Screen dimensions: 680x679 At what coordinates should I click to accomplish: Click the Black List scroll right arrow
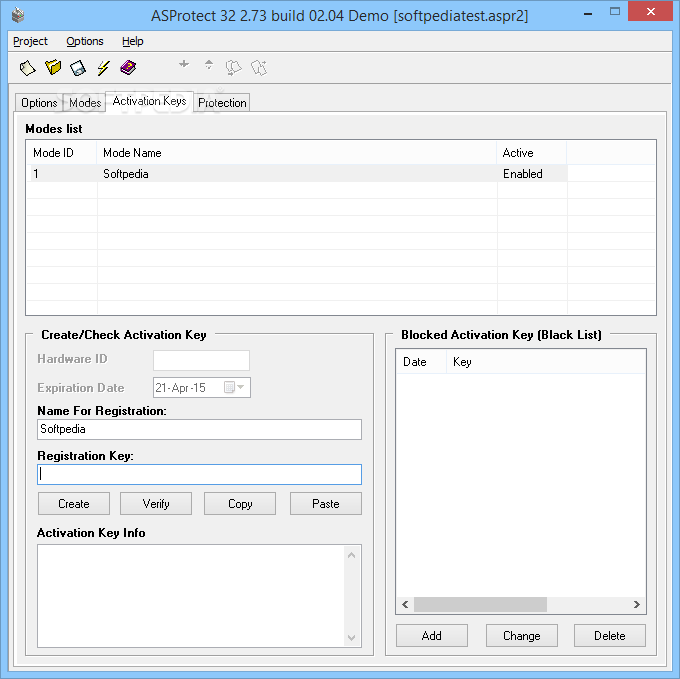point(637,604)
